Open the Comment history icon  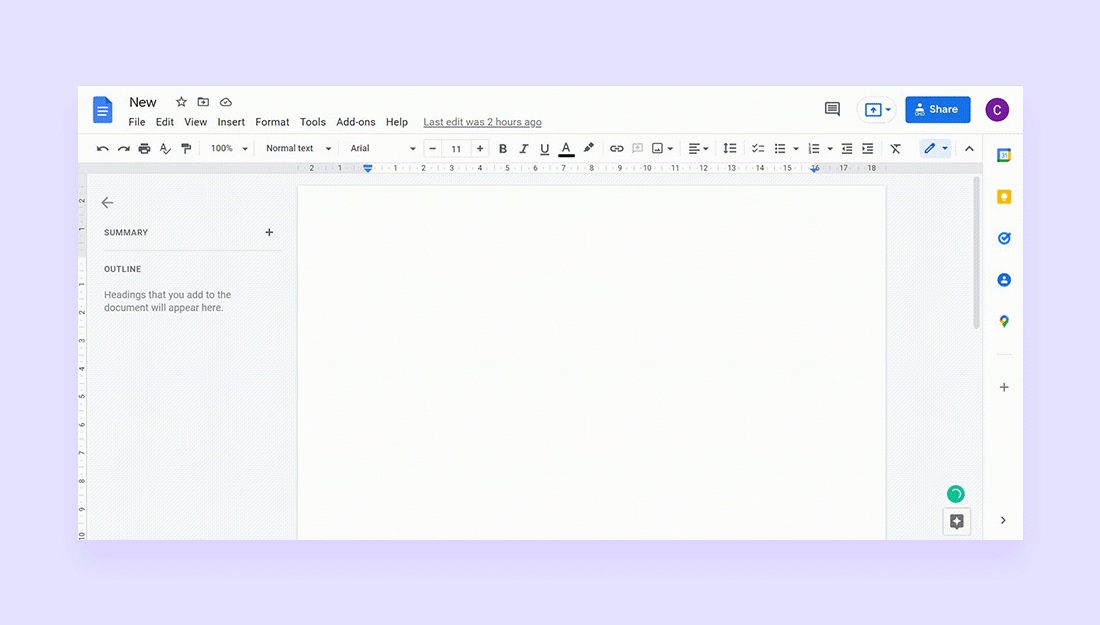832,109
